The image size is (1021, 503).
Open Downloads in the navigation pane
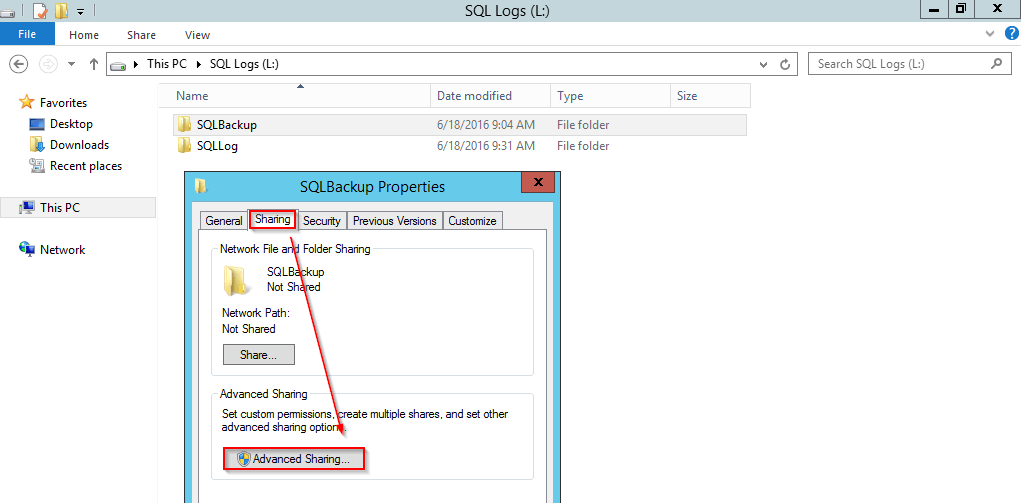[79, 145]
